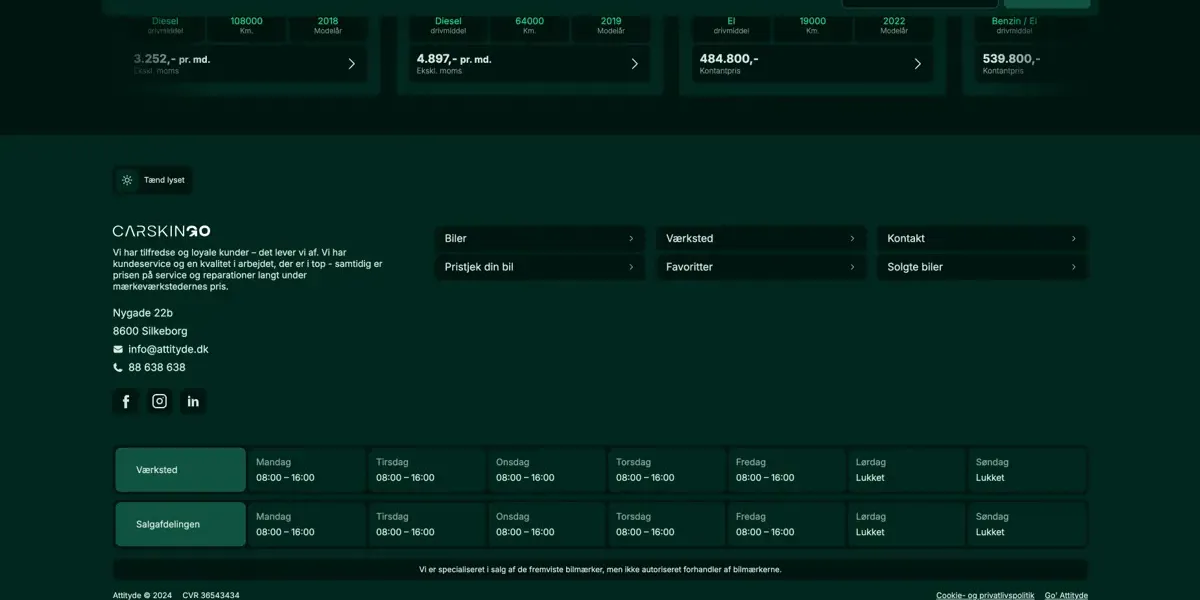Open the Cookie- og privatlivspolitik link
This screenshot has width=1200, height=600.
pyautogui.click(x=984, y=595)
